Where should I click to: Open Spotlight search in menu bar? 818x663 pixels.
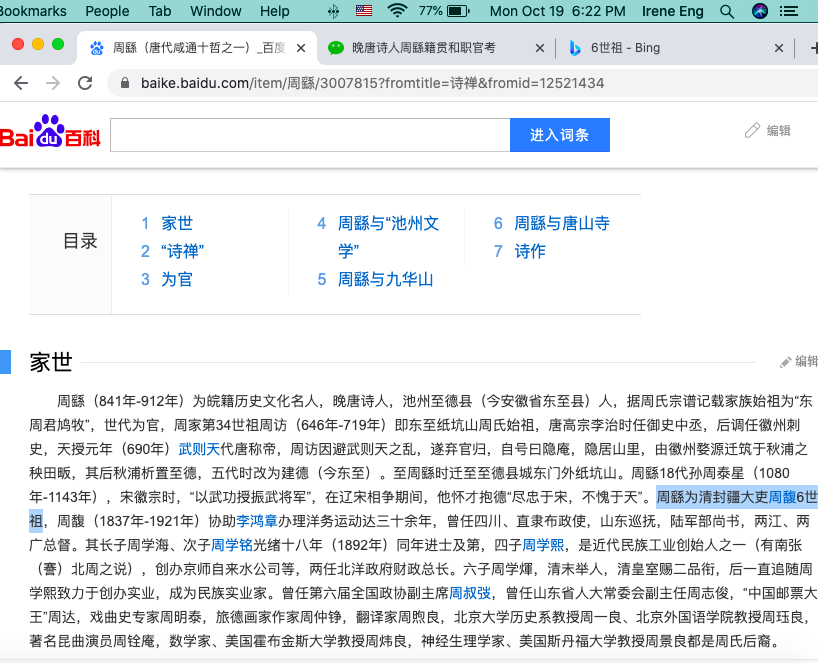pos(725,11)
